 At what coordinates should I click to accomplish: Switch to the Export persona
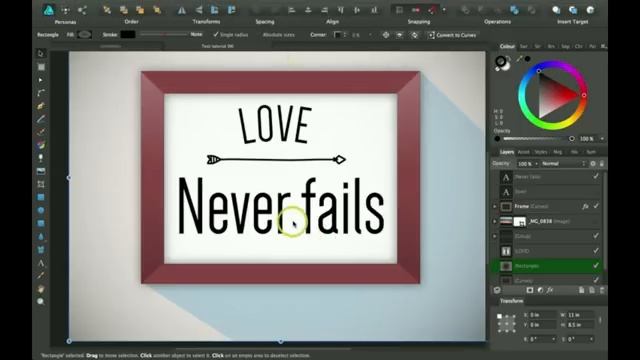82,10
